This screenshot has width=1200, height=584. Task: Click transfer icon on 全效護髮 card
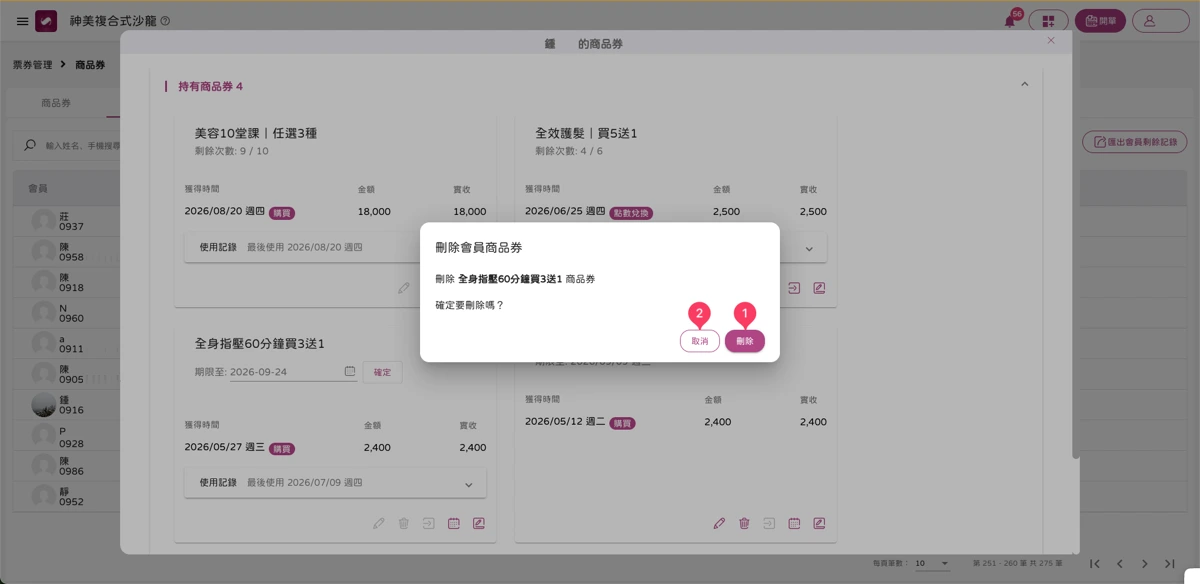coord(794,288)
